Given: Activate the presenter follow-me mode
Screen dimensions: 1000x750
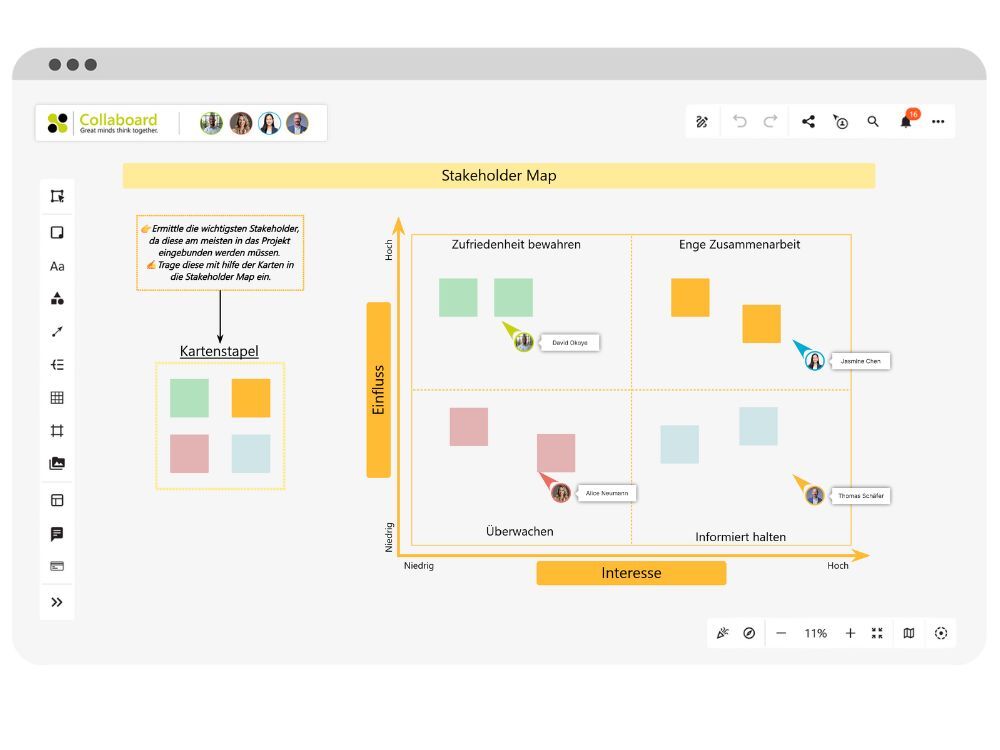Looking at the screenshot, I should coord(841,121).
